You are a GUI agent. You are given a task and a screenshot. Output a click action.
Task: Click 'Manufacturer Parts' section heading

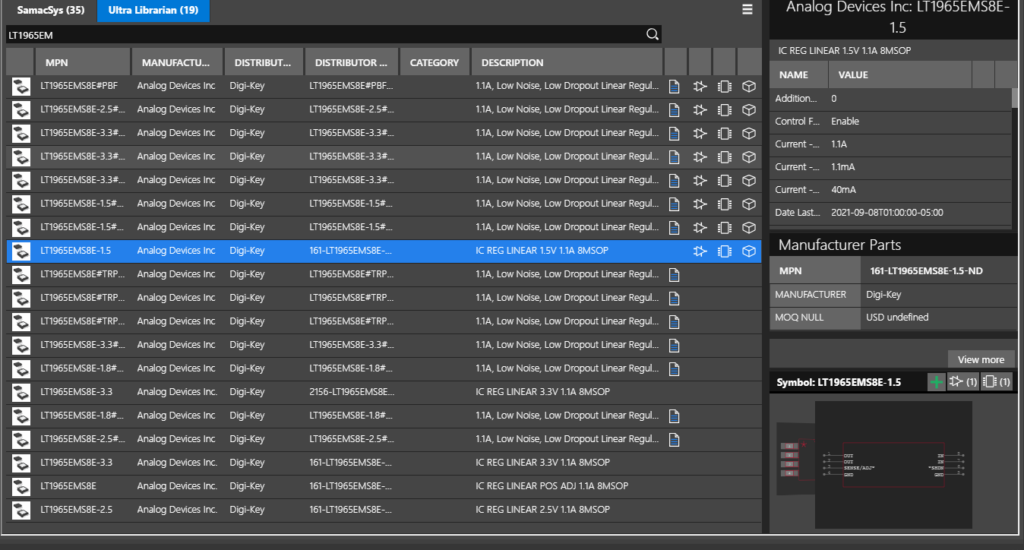click(839, 245)
